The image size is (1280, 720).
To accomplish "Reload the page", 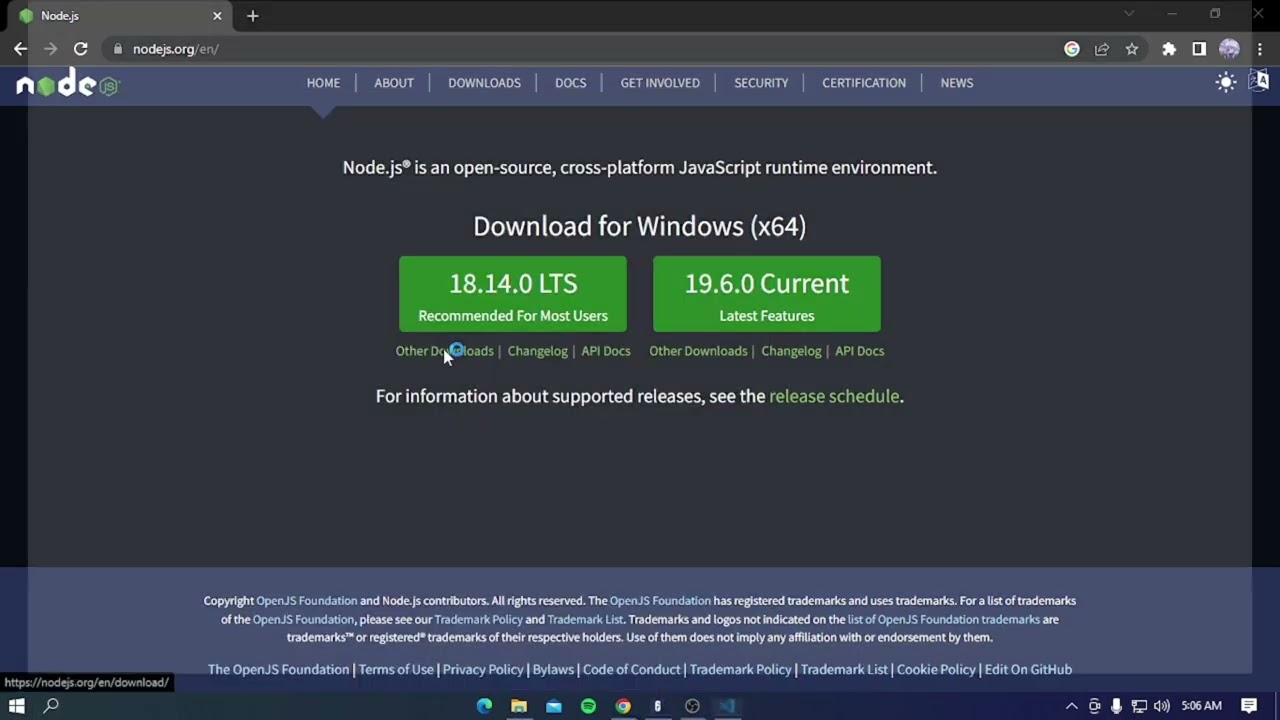I will tap(81, 49).
